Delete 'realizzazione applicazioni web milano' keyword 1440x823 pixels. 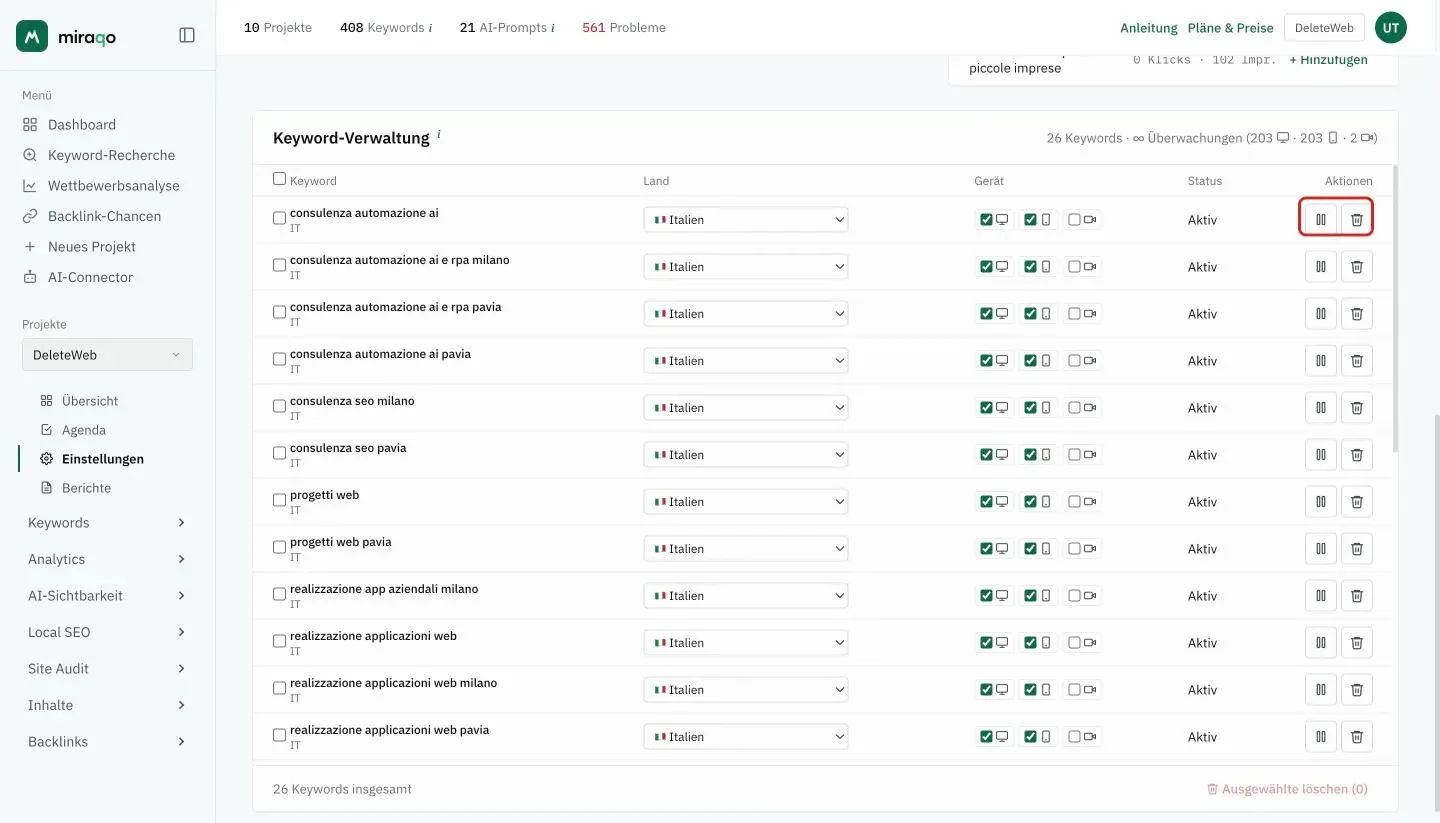tap(1356, 689)
